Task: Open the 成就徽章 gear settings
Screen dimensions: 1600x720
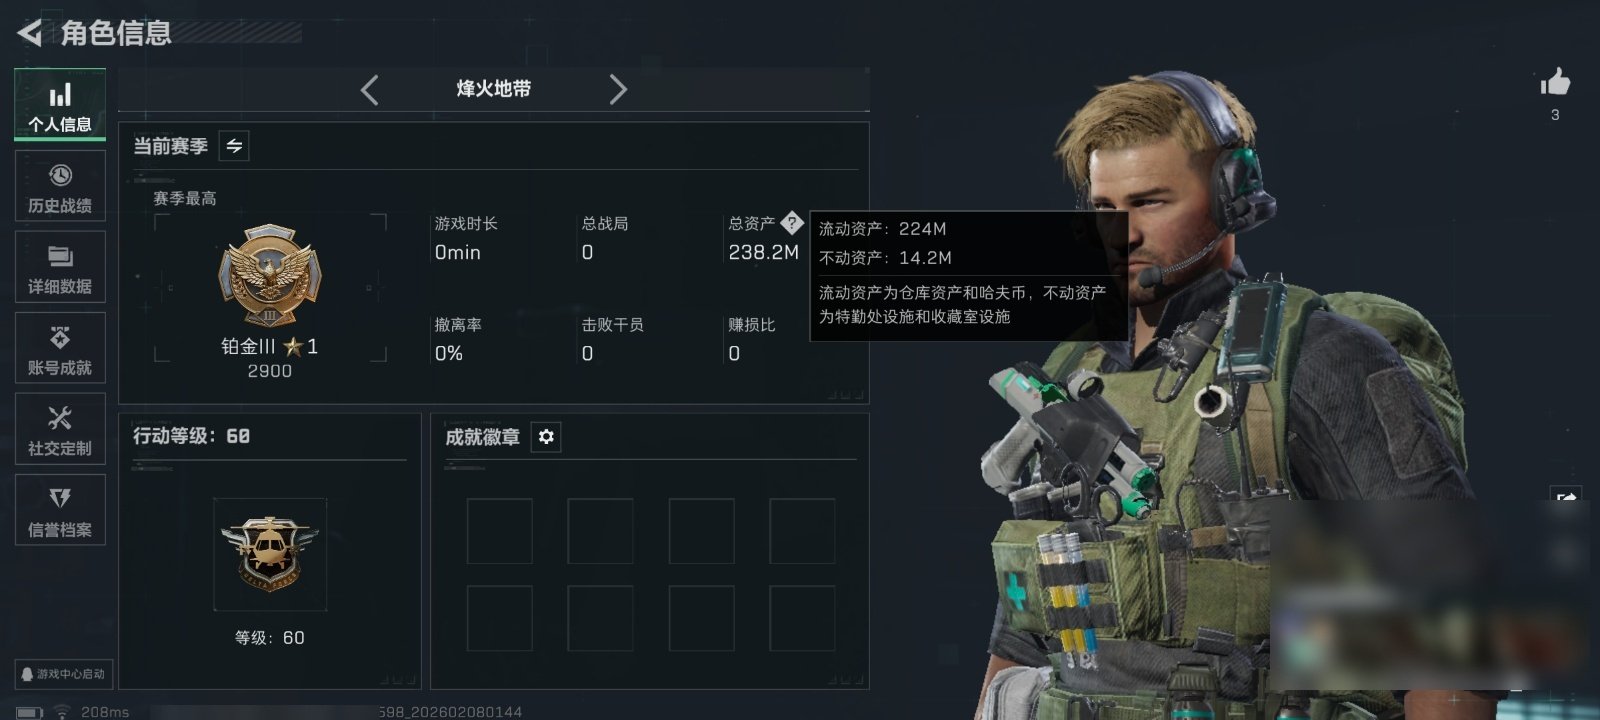Action: (546, 437)
